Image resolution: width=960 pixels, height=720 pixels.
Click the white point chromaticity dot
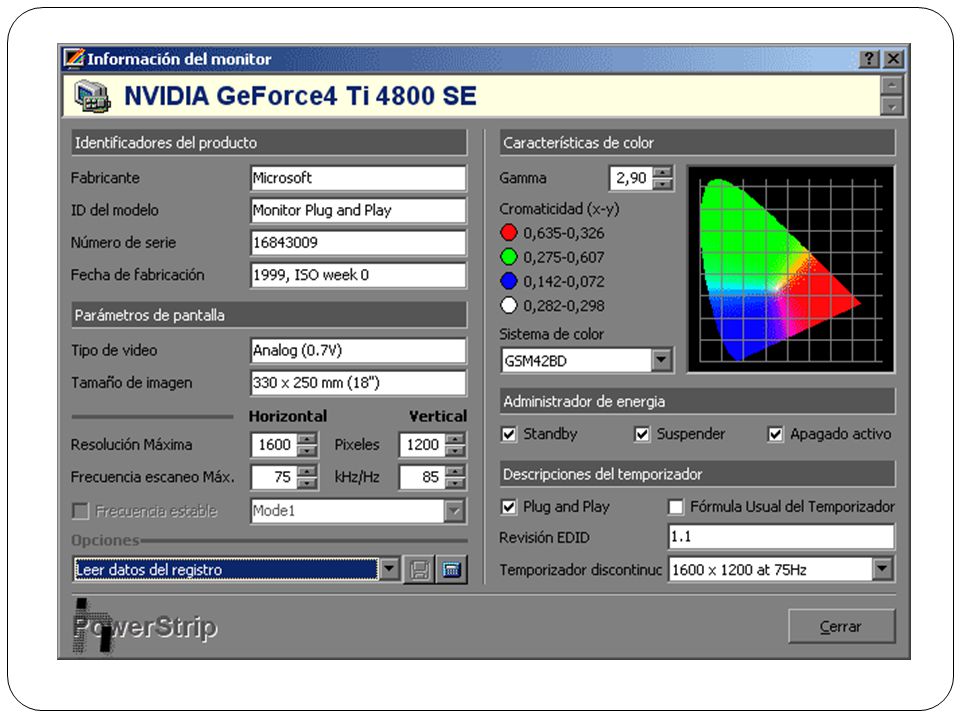[x=509, y=305]
